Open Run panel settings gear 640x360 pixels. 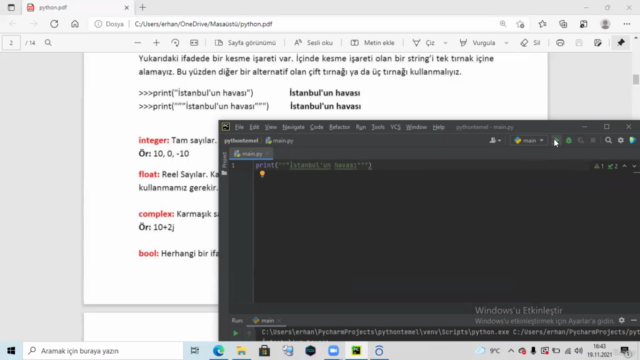[621, 320]
